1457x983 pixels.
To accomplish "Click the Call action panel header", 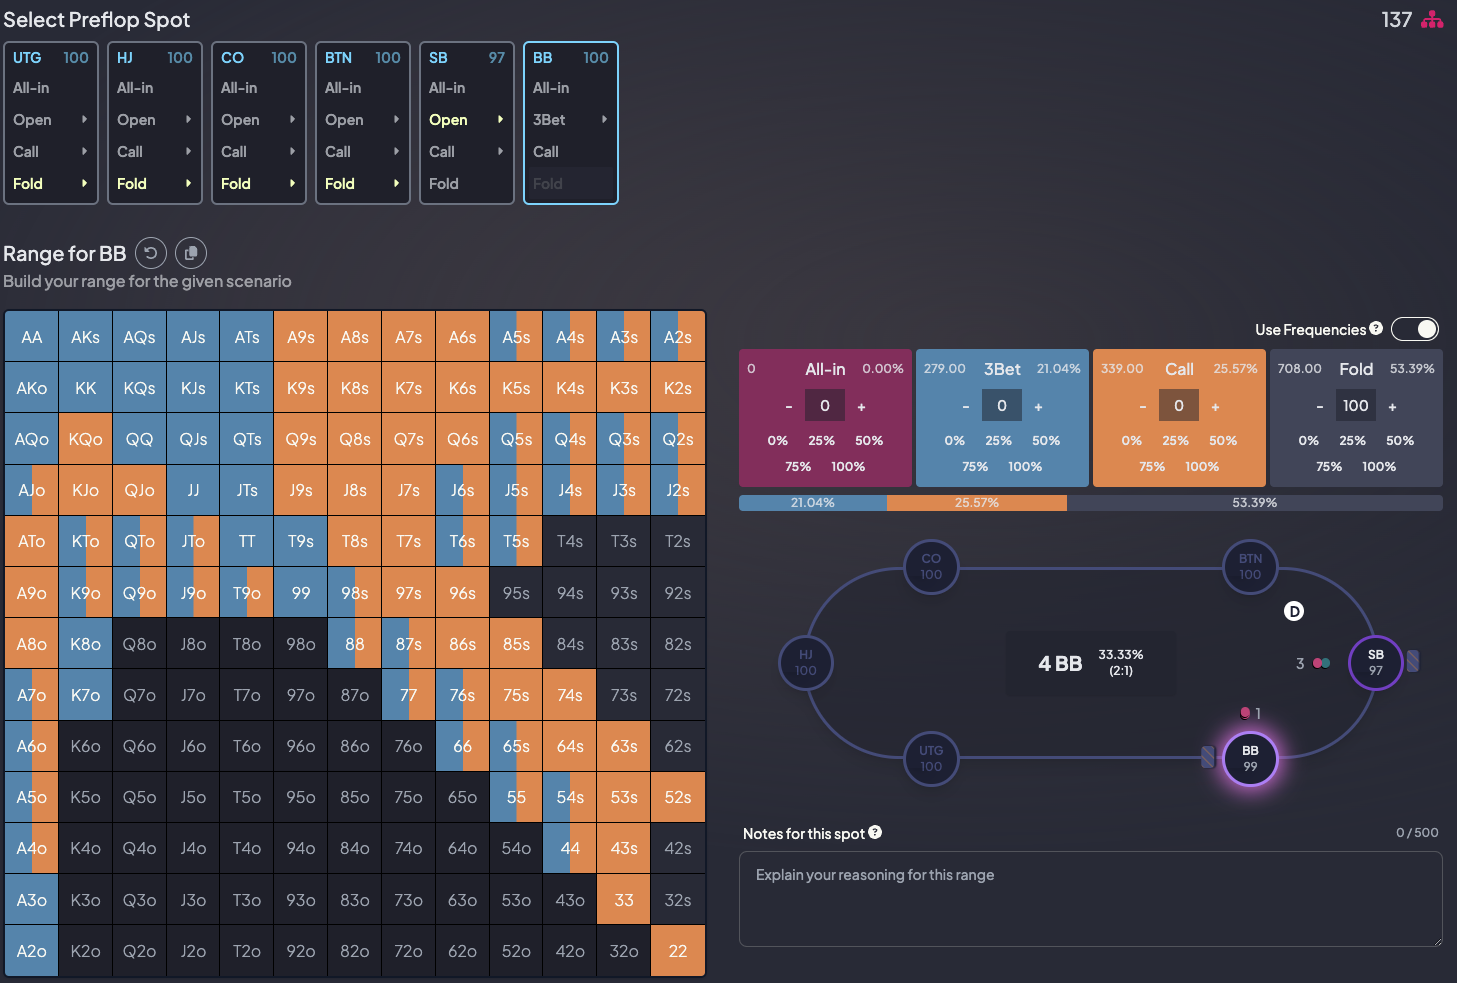I will tap(1179, 369).
